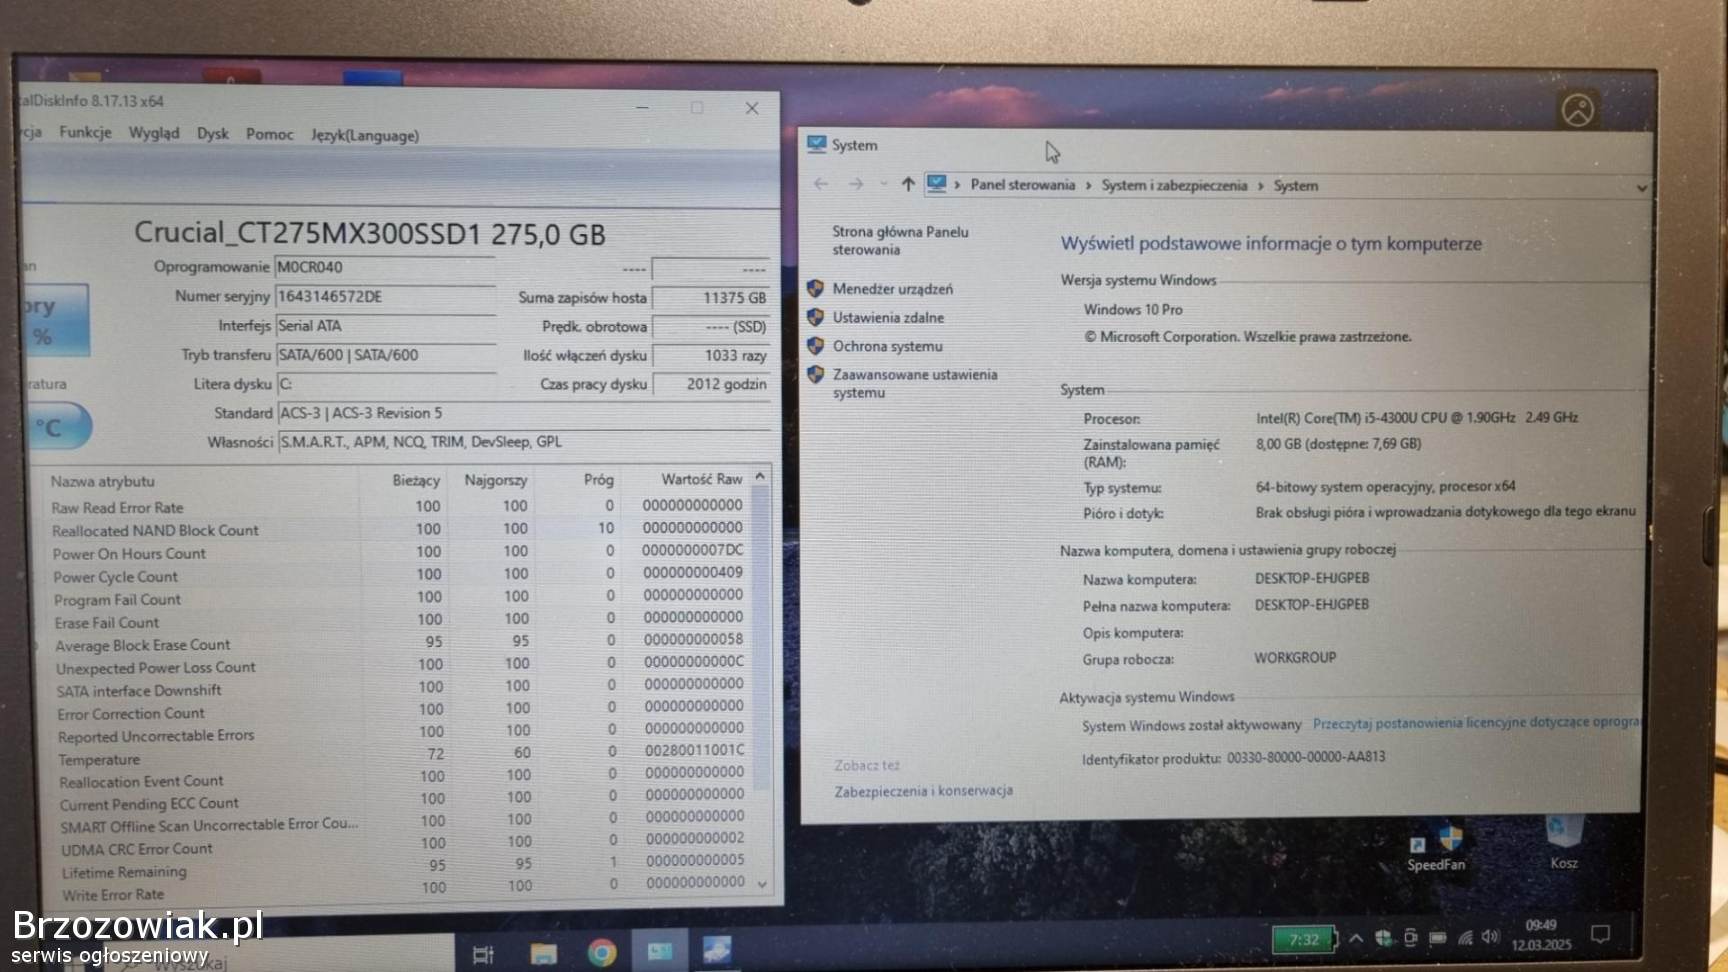Click the System window title icon
This screenshot has width=1728, height=972.
pyautogui.click(x=817, y=144)
